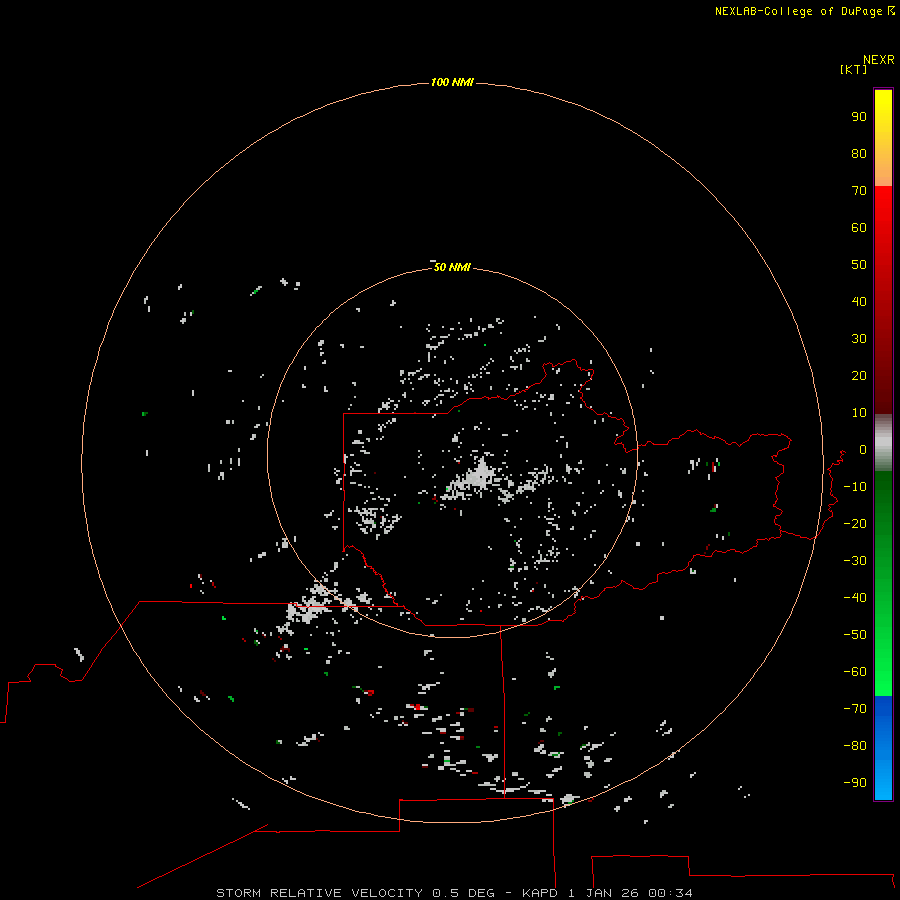Click the -10 value on the velocity scale
Viewport: 900px width, 900px height.
(855, 487)
